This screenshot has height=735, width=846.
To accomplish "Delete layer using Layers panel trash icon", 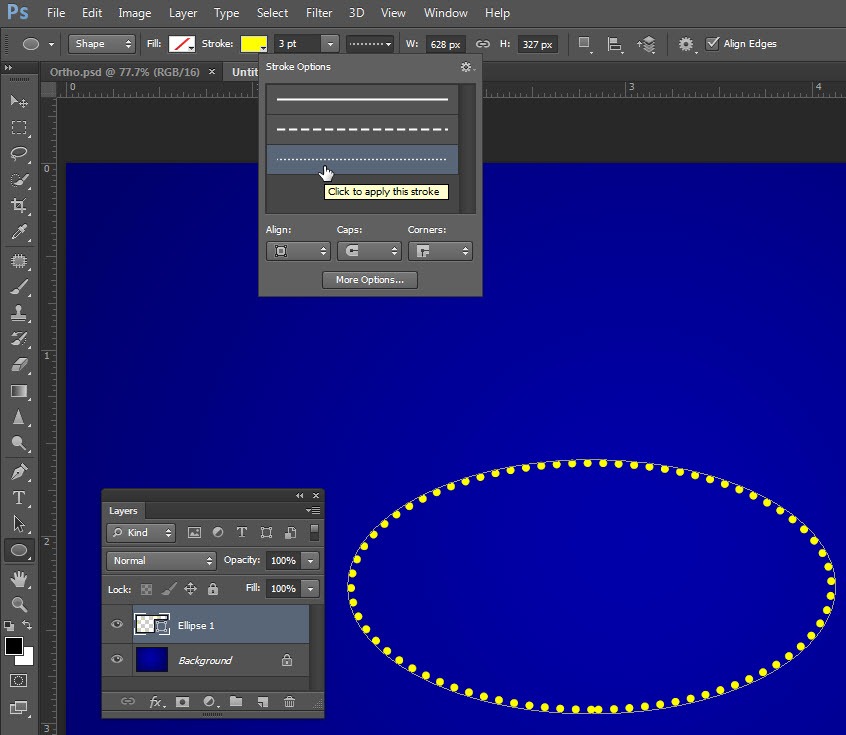I will click(289, 702).
